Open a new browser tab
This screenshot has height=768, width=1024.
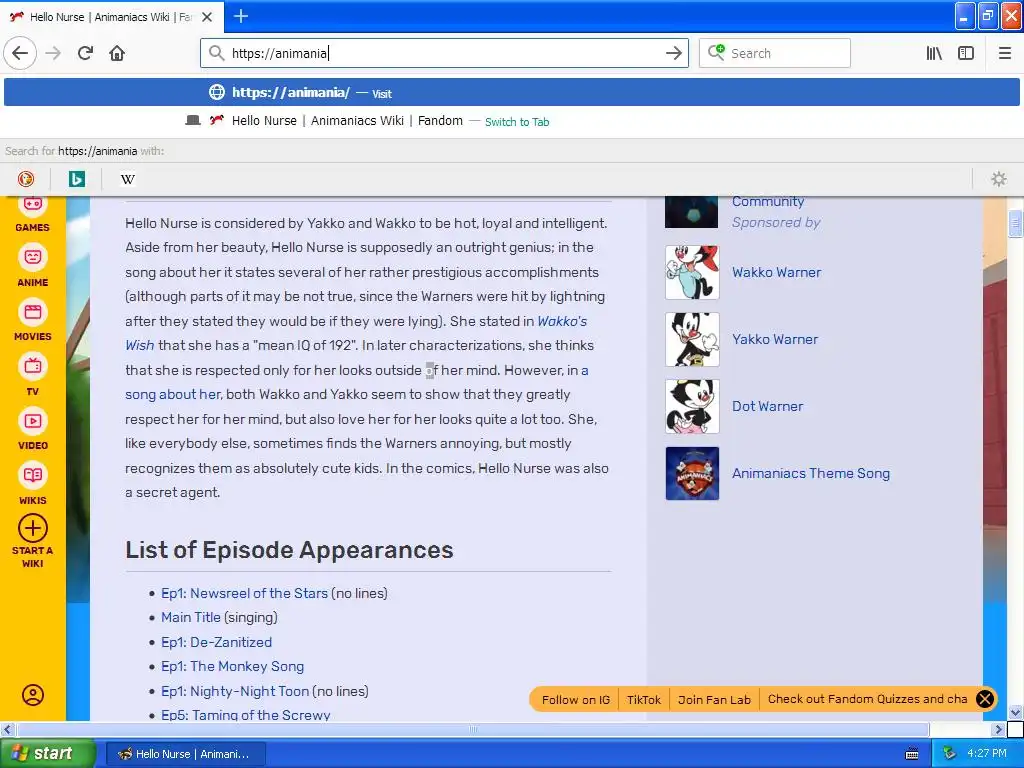[x=241, y=16]
